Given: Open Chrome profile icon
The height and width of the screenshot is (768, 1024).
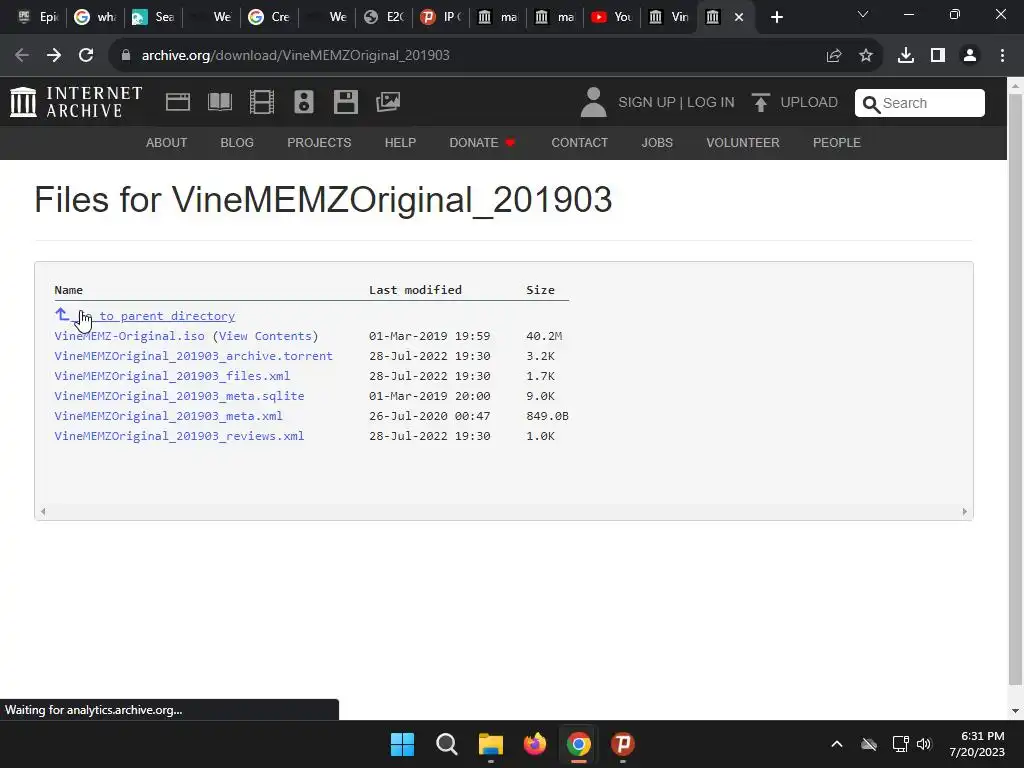Looking at the screenshot, I should pyautogui.click(x=970, y=56).
